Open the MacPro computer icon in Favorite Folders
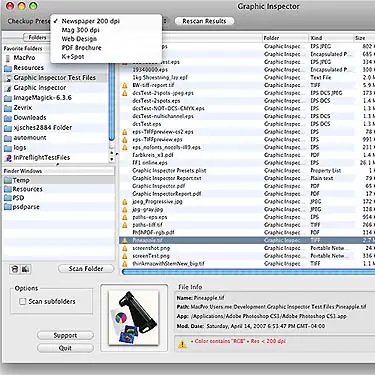Screen dimensions: 375x375 click(8, 58)
